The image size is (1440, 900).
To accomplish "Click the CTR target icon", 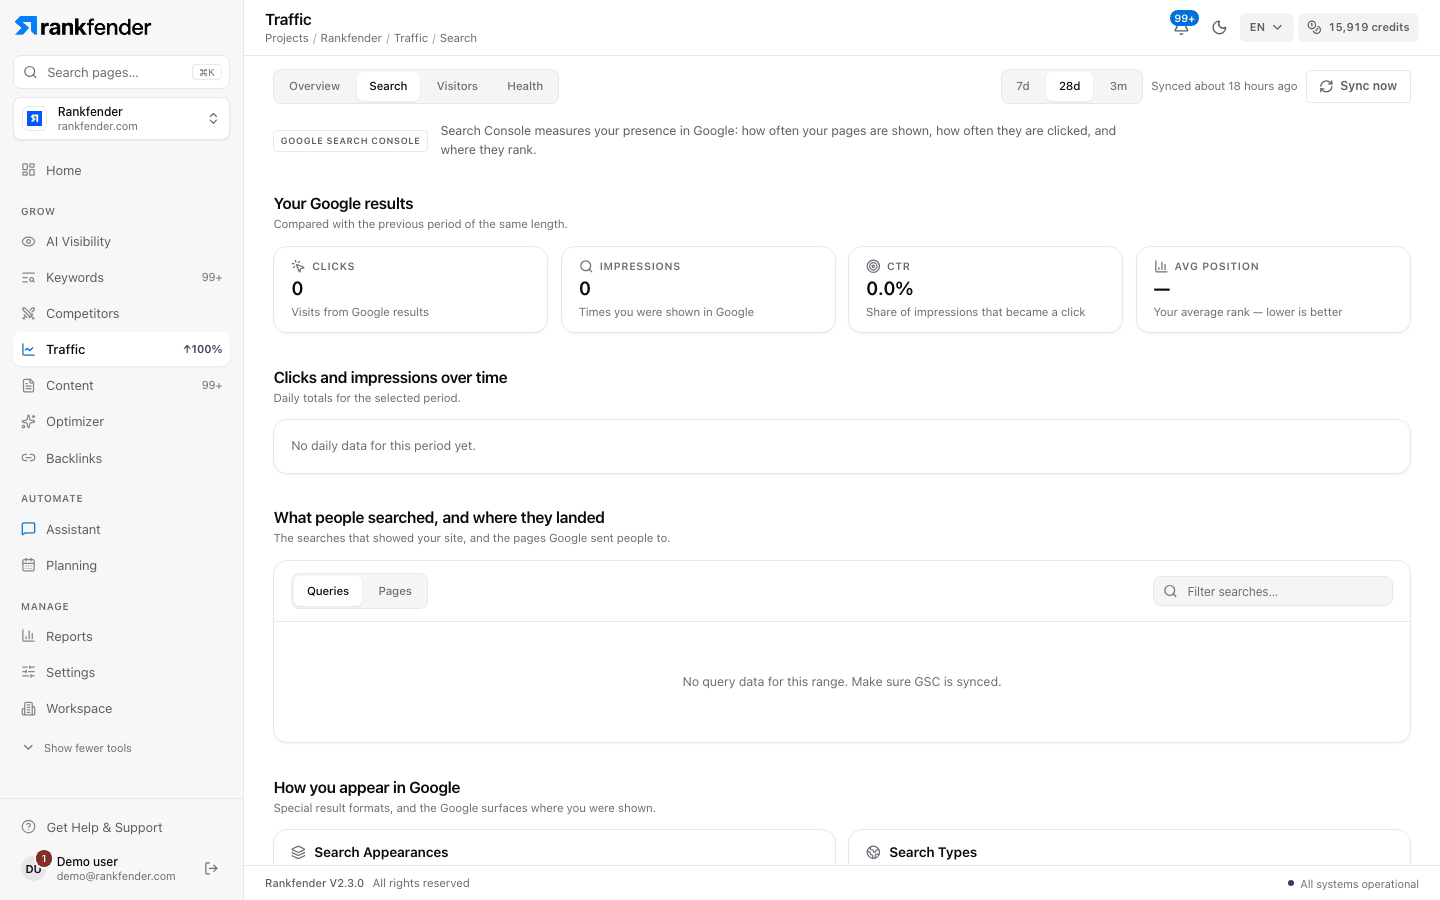I will [x=873, y=266].
